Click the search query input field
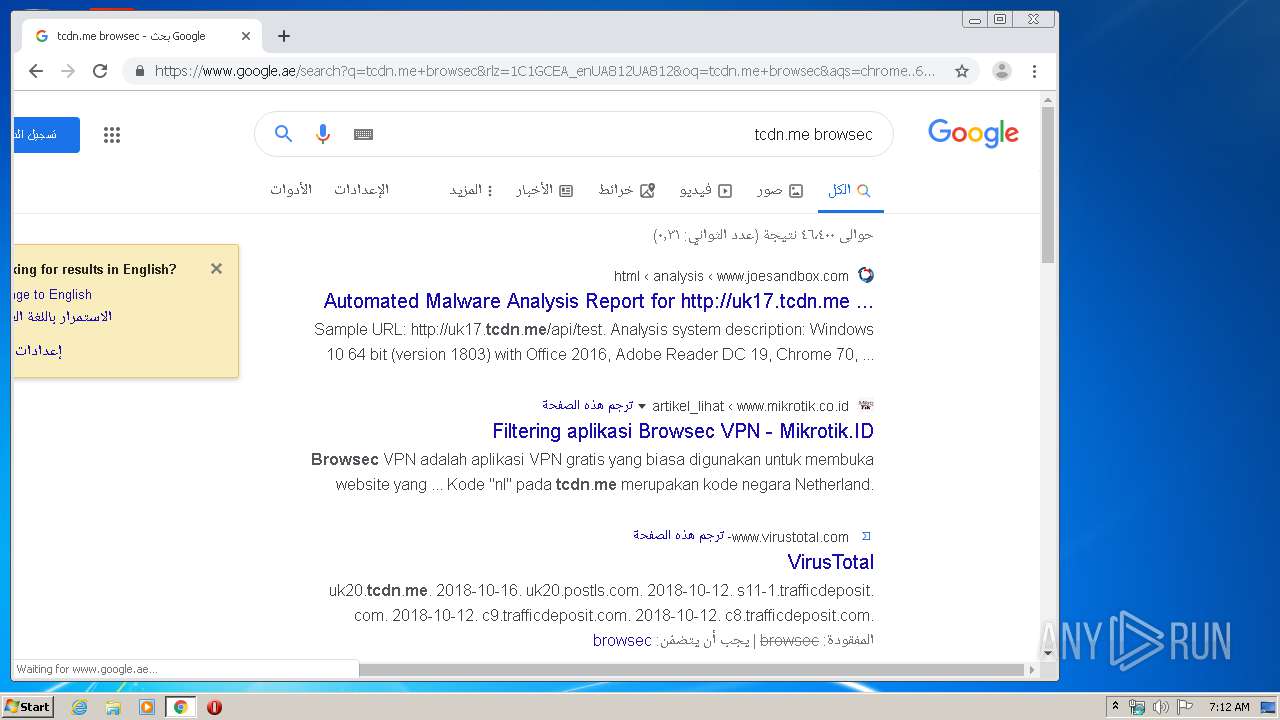 pyautogui.click(x=630, y=134)
